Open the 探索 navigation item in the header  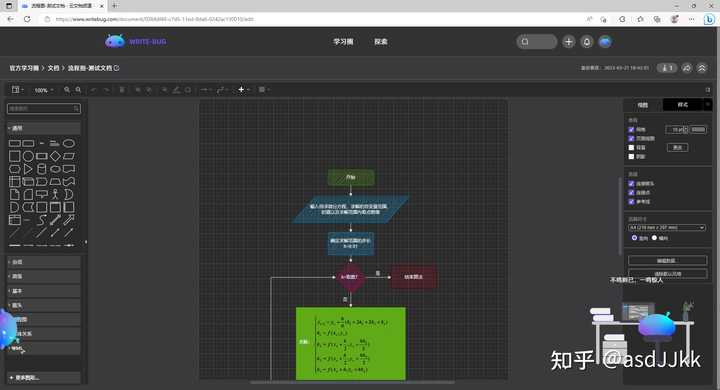(381, 42)
